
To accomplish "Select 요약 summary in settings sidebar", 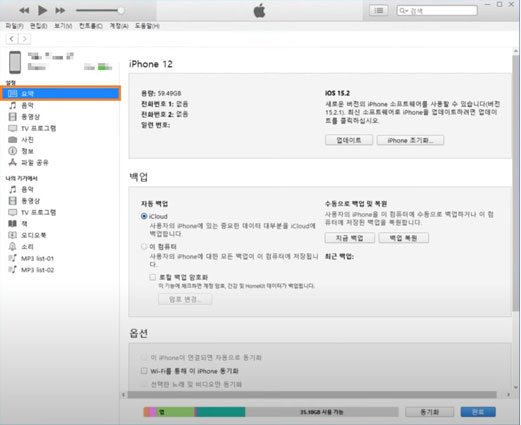I will point(60,93).
